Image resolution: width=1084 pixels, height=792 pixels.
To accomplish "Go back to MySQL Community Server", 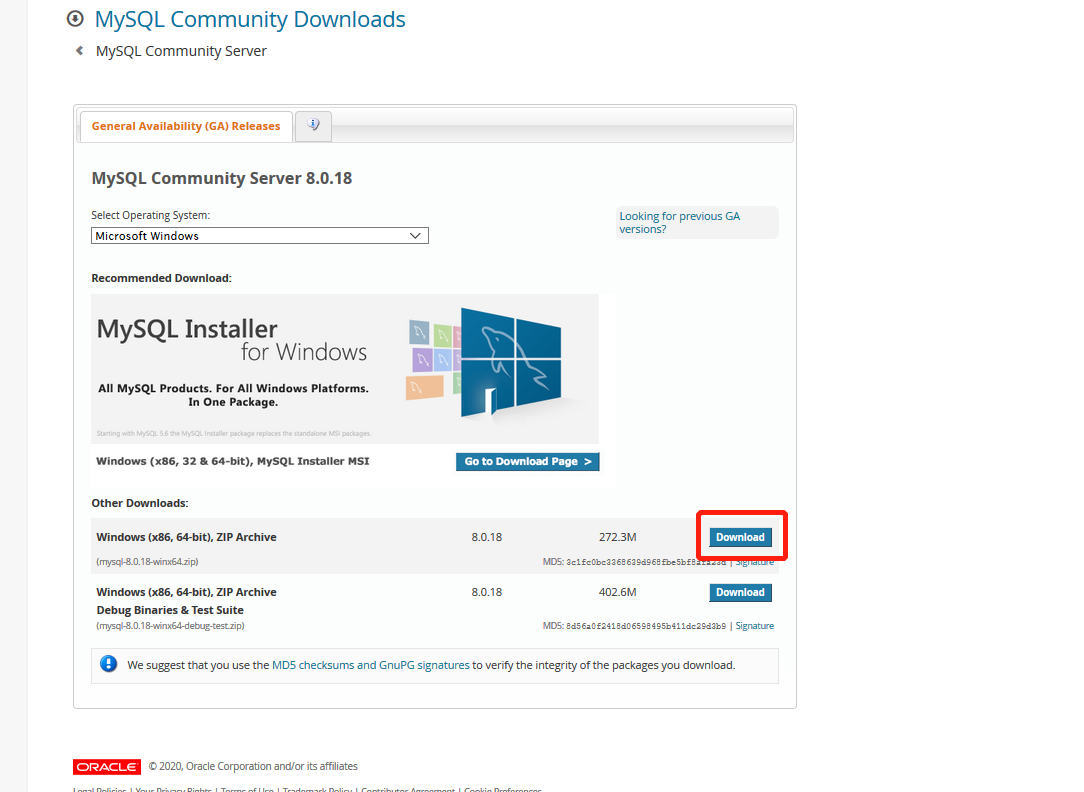I will [x=181, y=51].
